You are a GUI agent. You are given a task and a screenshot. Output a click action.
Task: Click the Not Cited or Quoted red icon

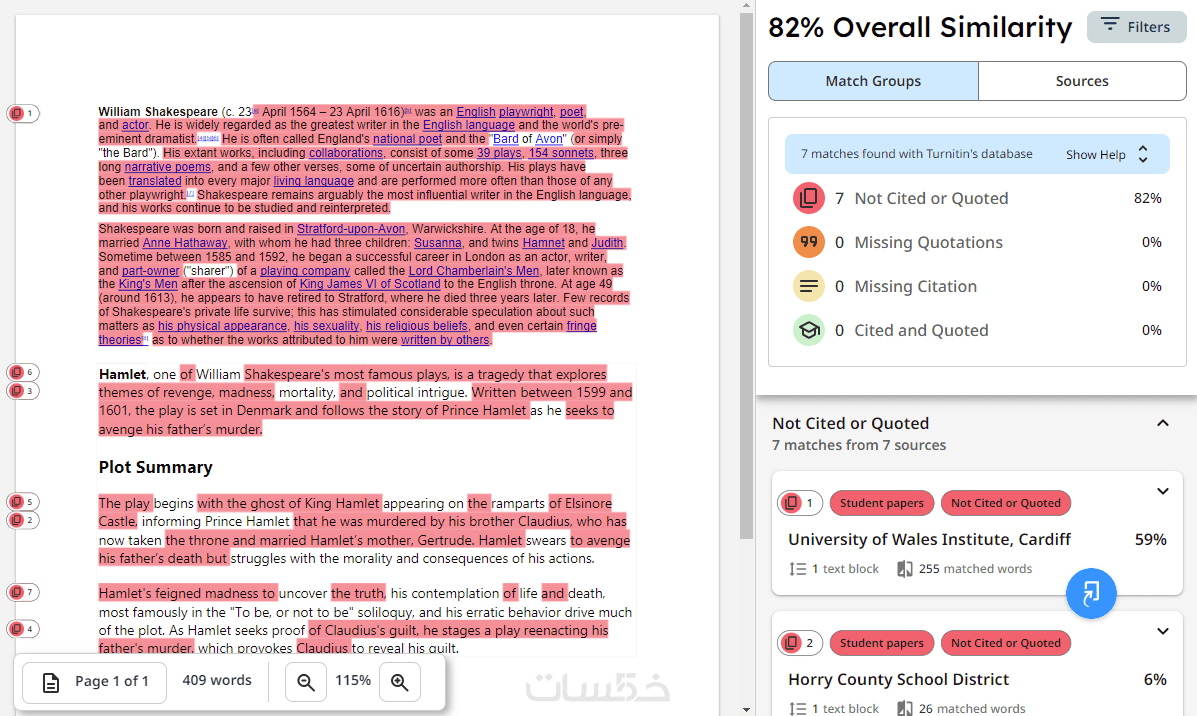pyautogui.click(x=808, y=198)
